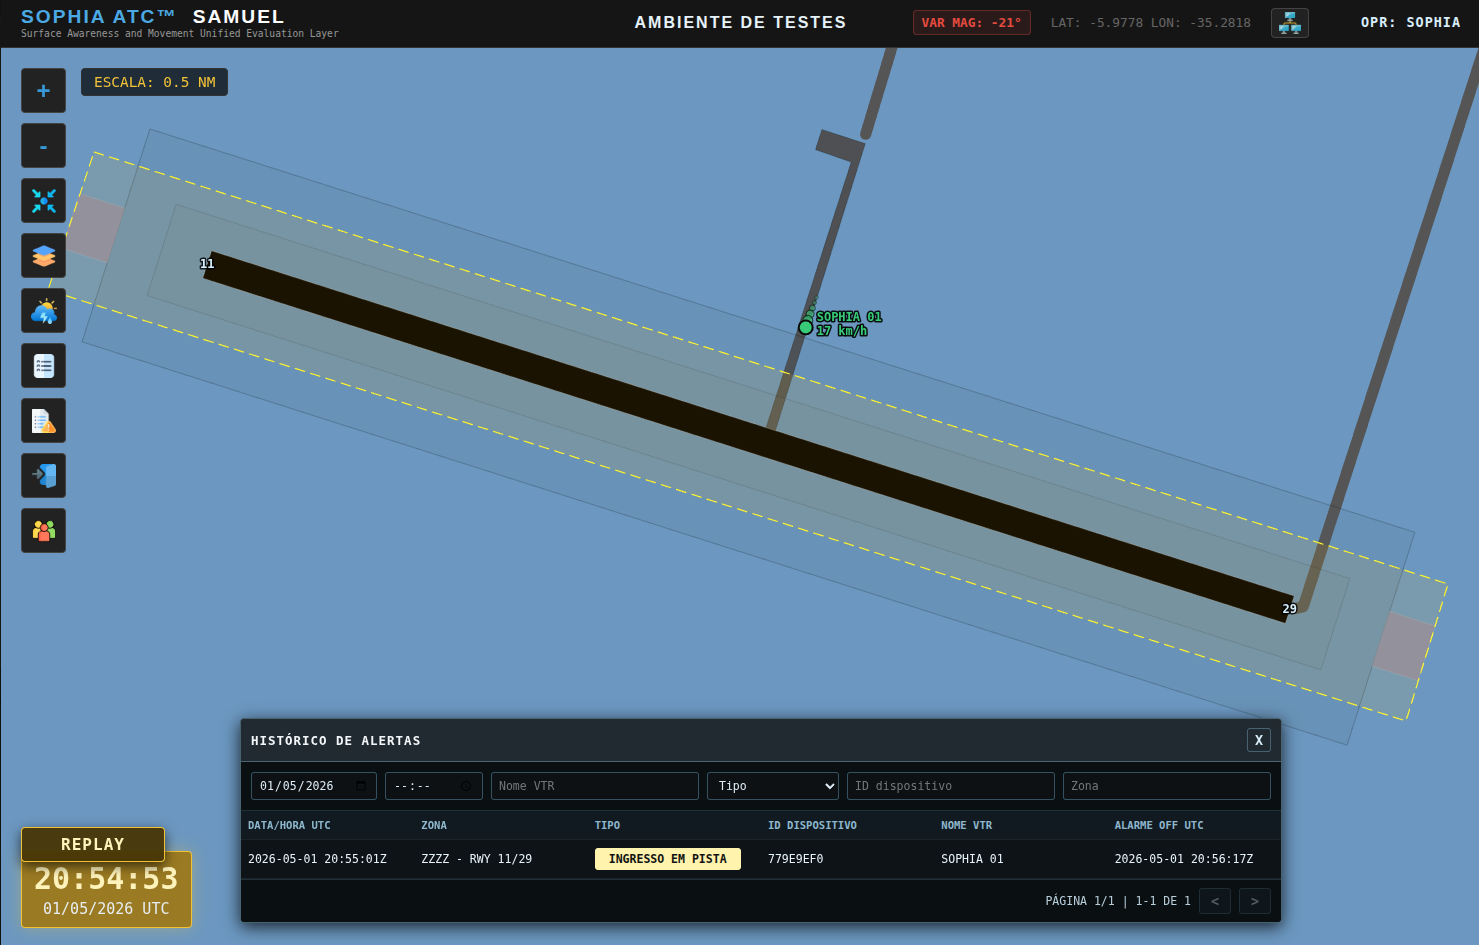This screenshot has height=945, width=1479.
Task: Click the replay clock 20:54:53
Action: 106,878
